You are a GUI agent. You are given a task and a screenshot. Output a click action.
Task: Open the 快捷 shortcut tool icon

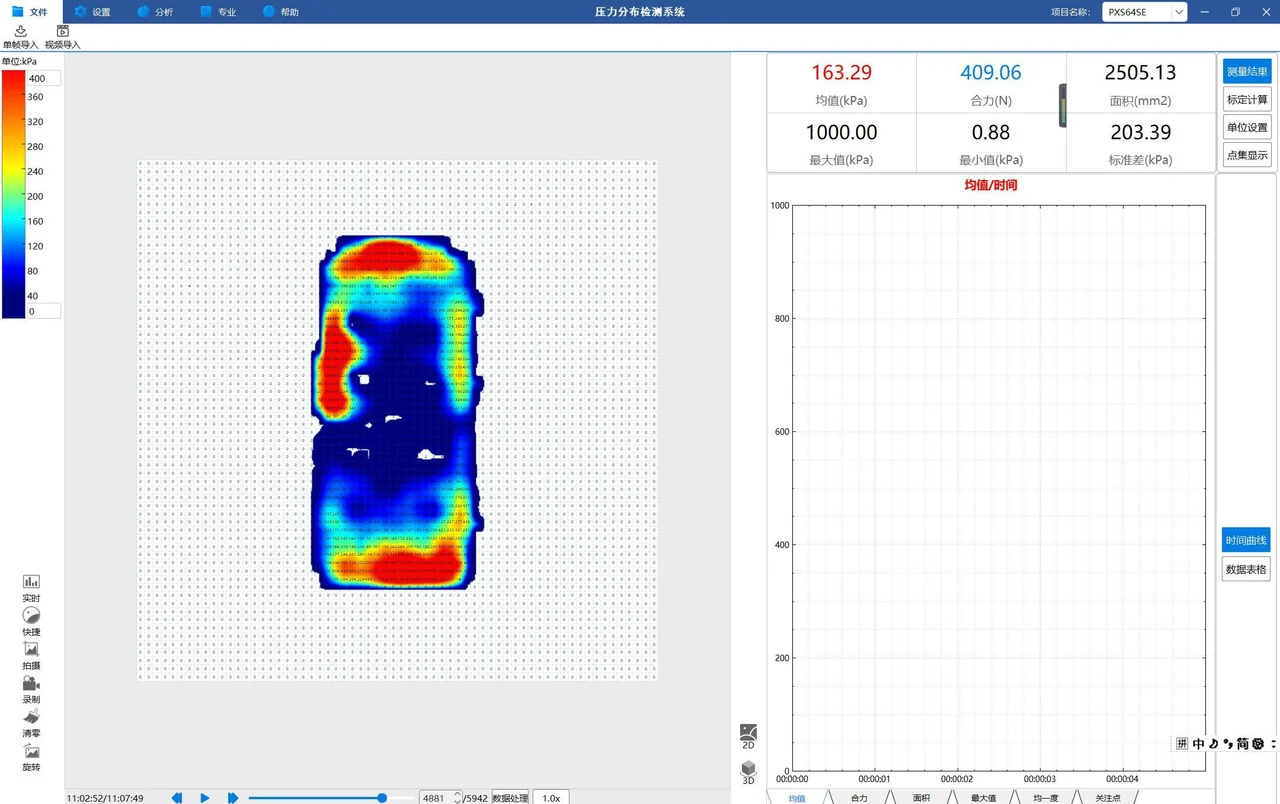[31, 616]
